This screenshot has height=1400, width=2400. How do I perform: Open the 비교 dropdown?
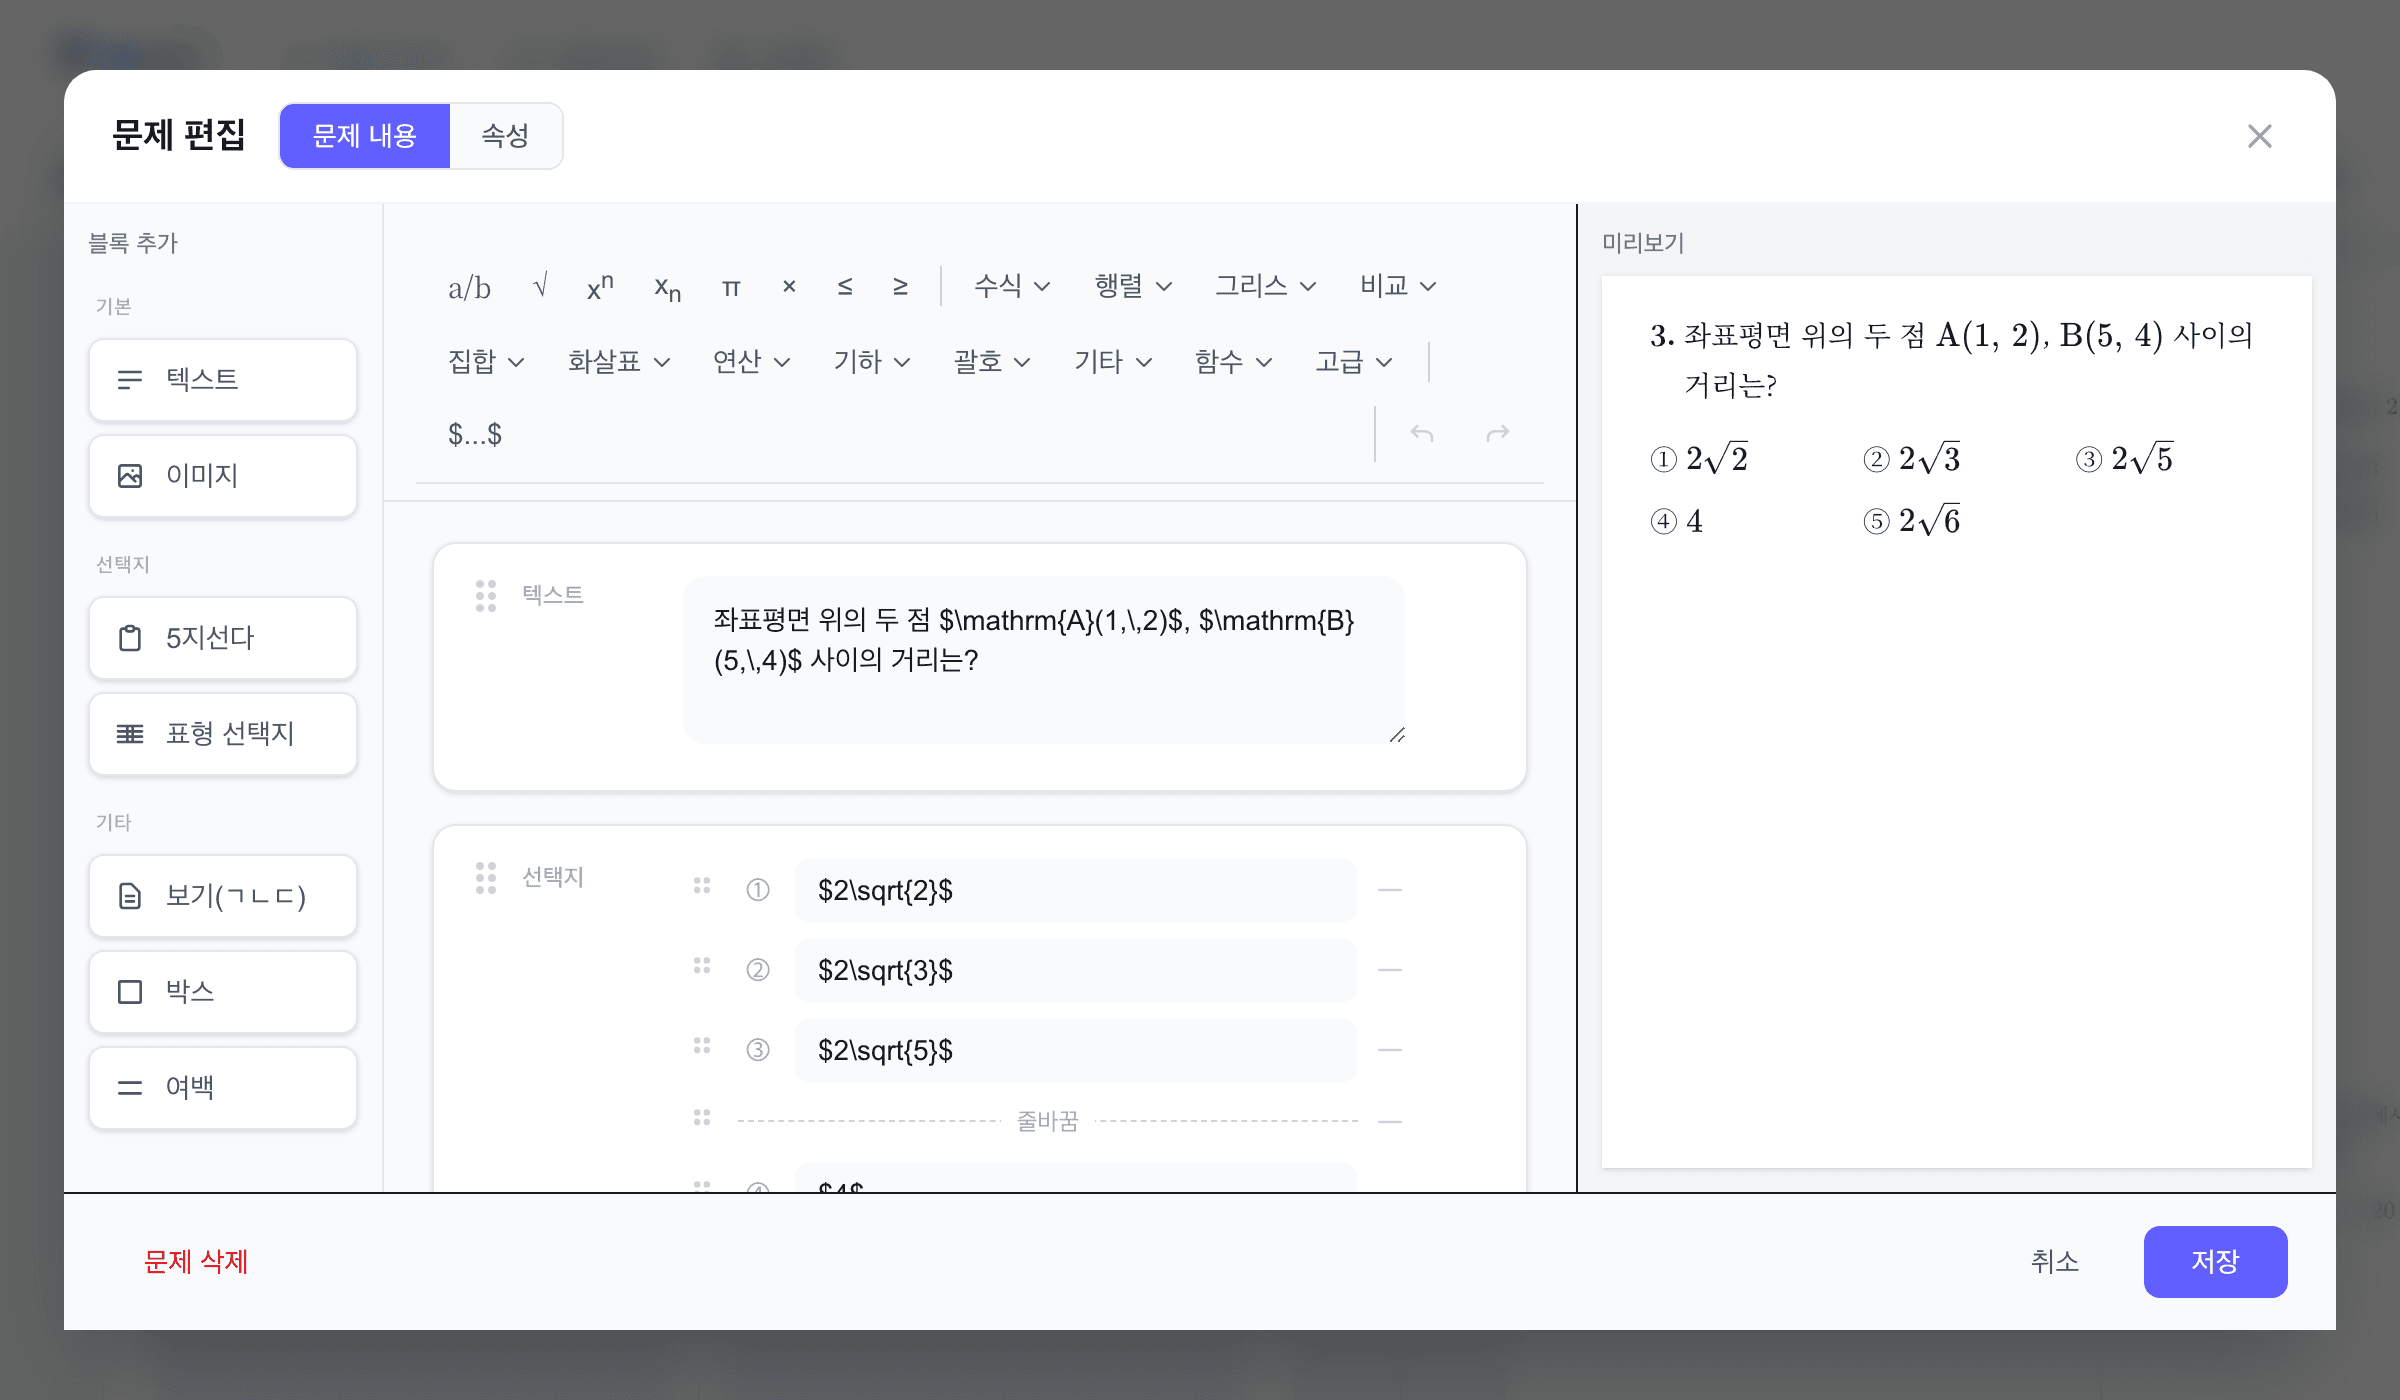tap(1398, 286)
